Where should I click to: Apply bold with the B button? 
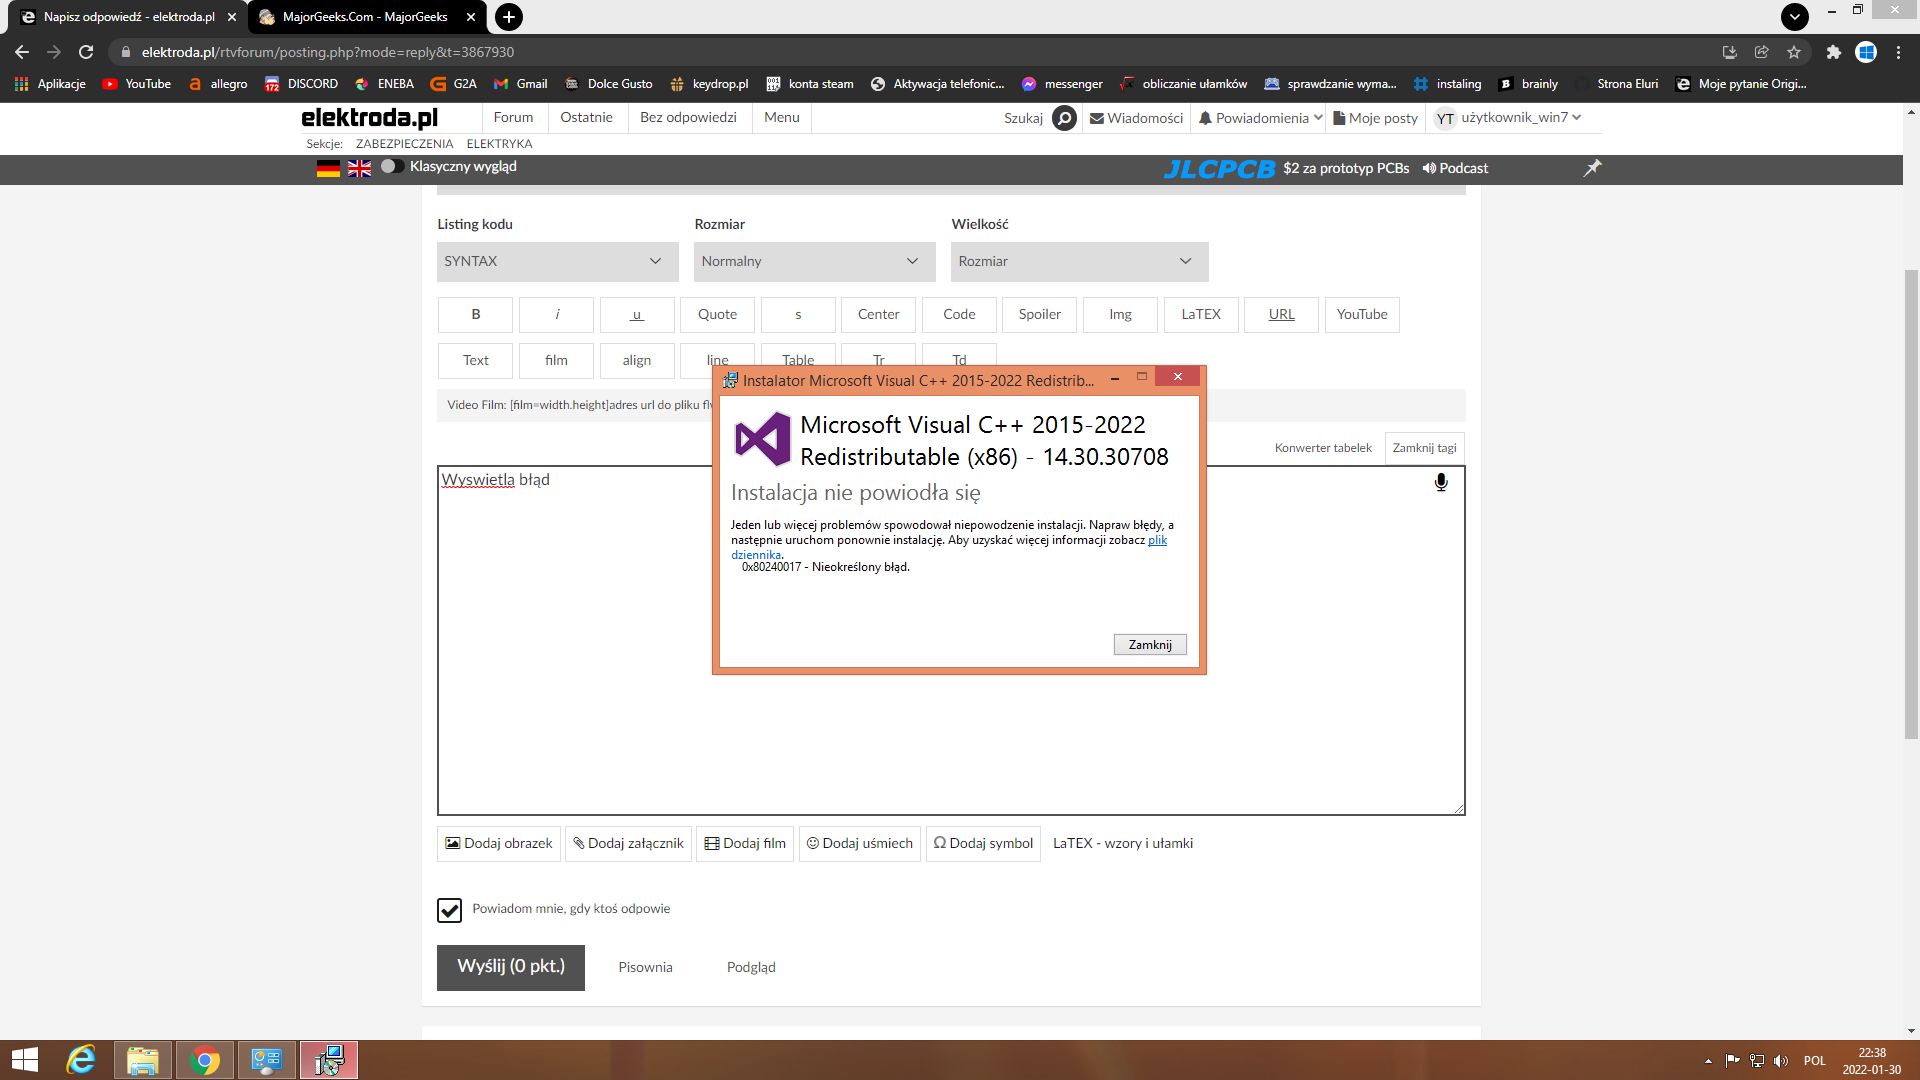click(x=476, y=315)
